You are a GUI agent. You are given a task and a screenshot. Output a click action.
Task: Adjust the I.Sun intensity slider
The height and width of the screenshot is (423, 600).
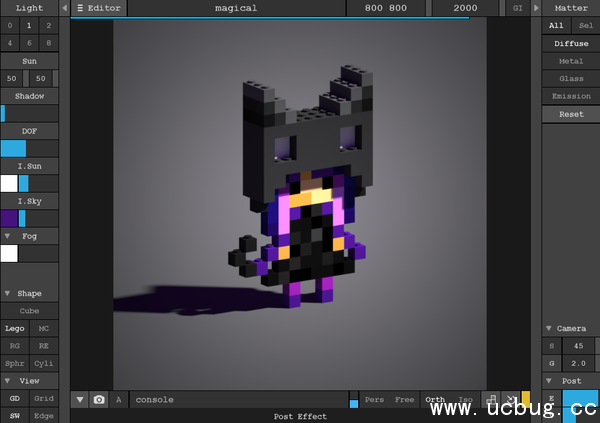[38, 183]
